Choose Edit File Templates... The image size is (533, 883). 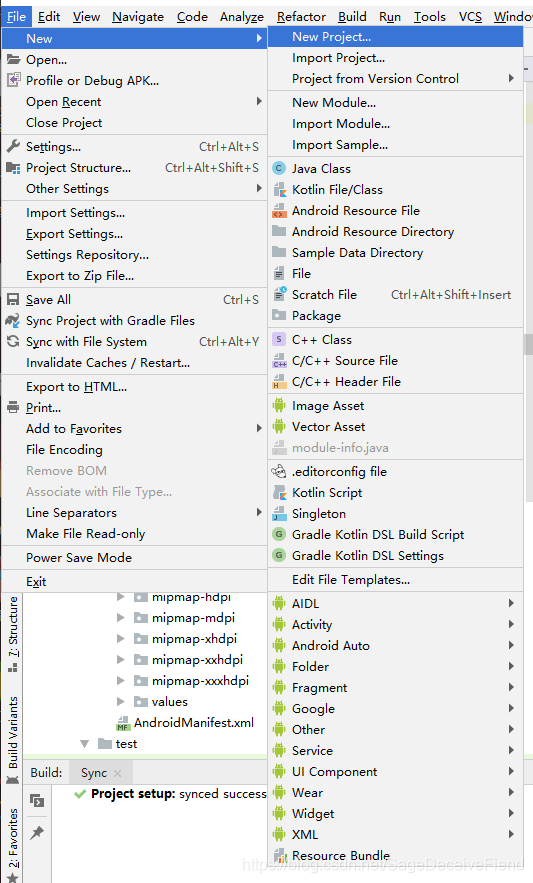396,579
